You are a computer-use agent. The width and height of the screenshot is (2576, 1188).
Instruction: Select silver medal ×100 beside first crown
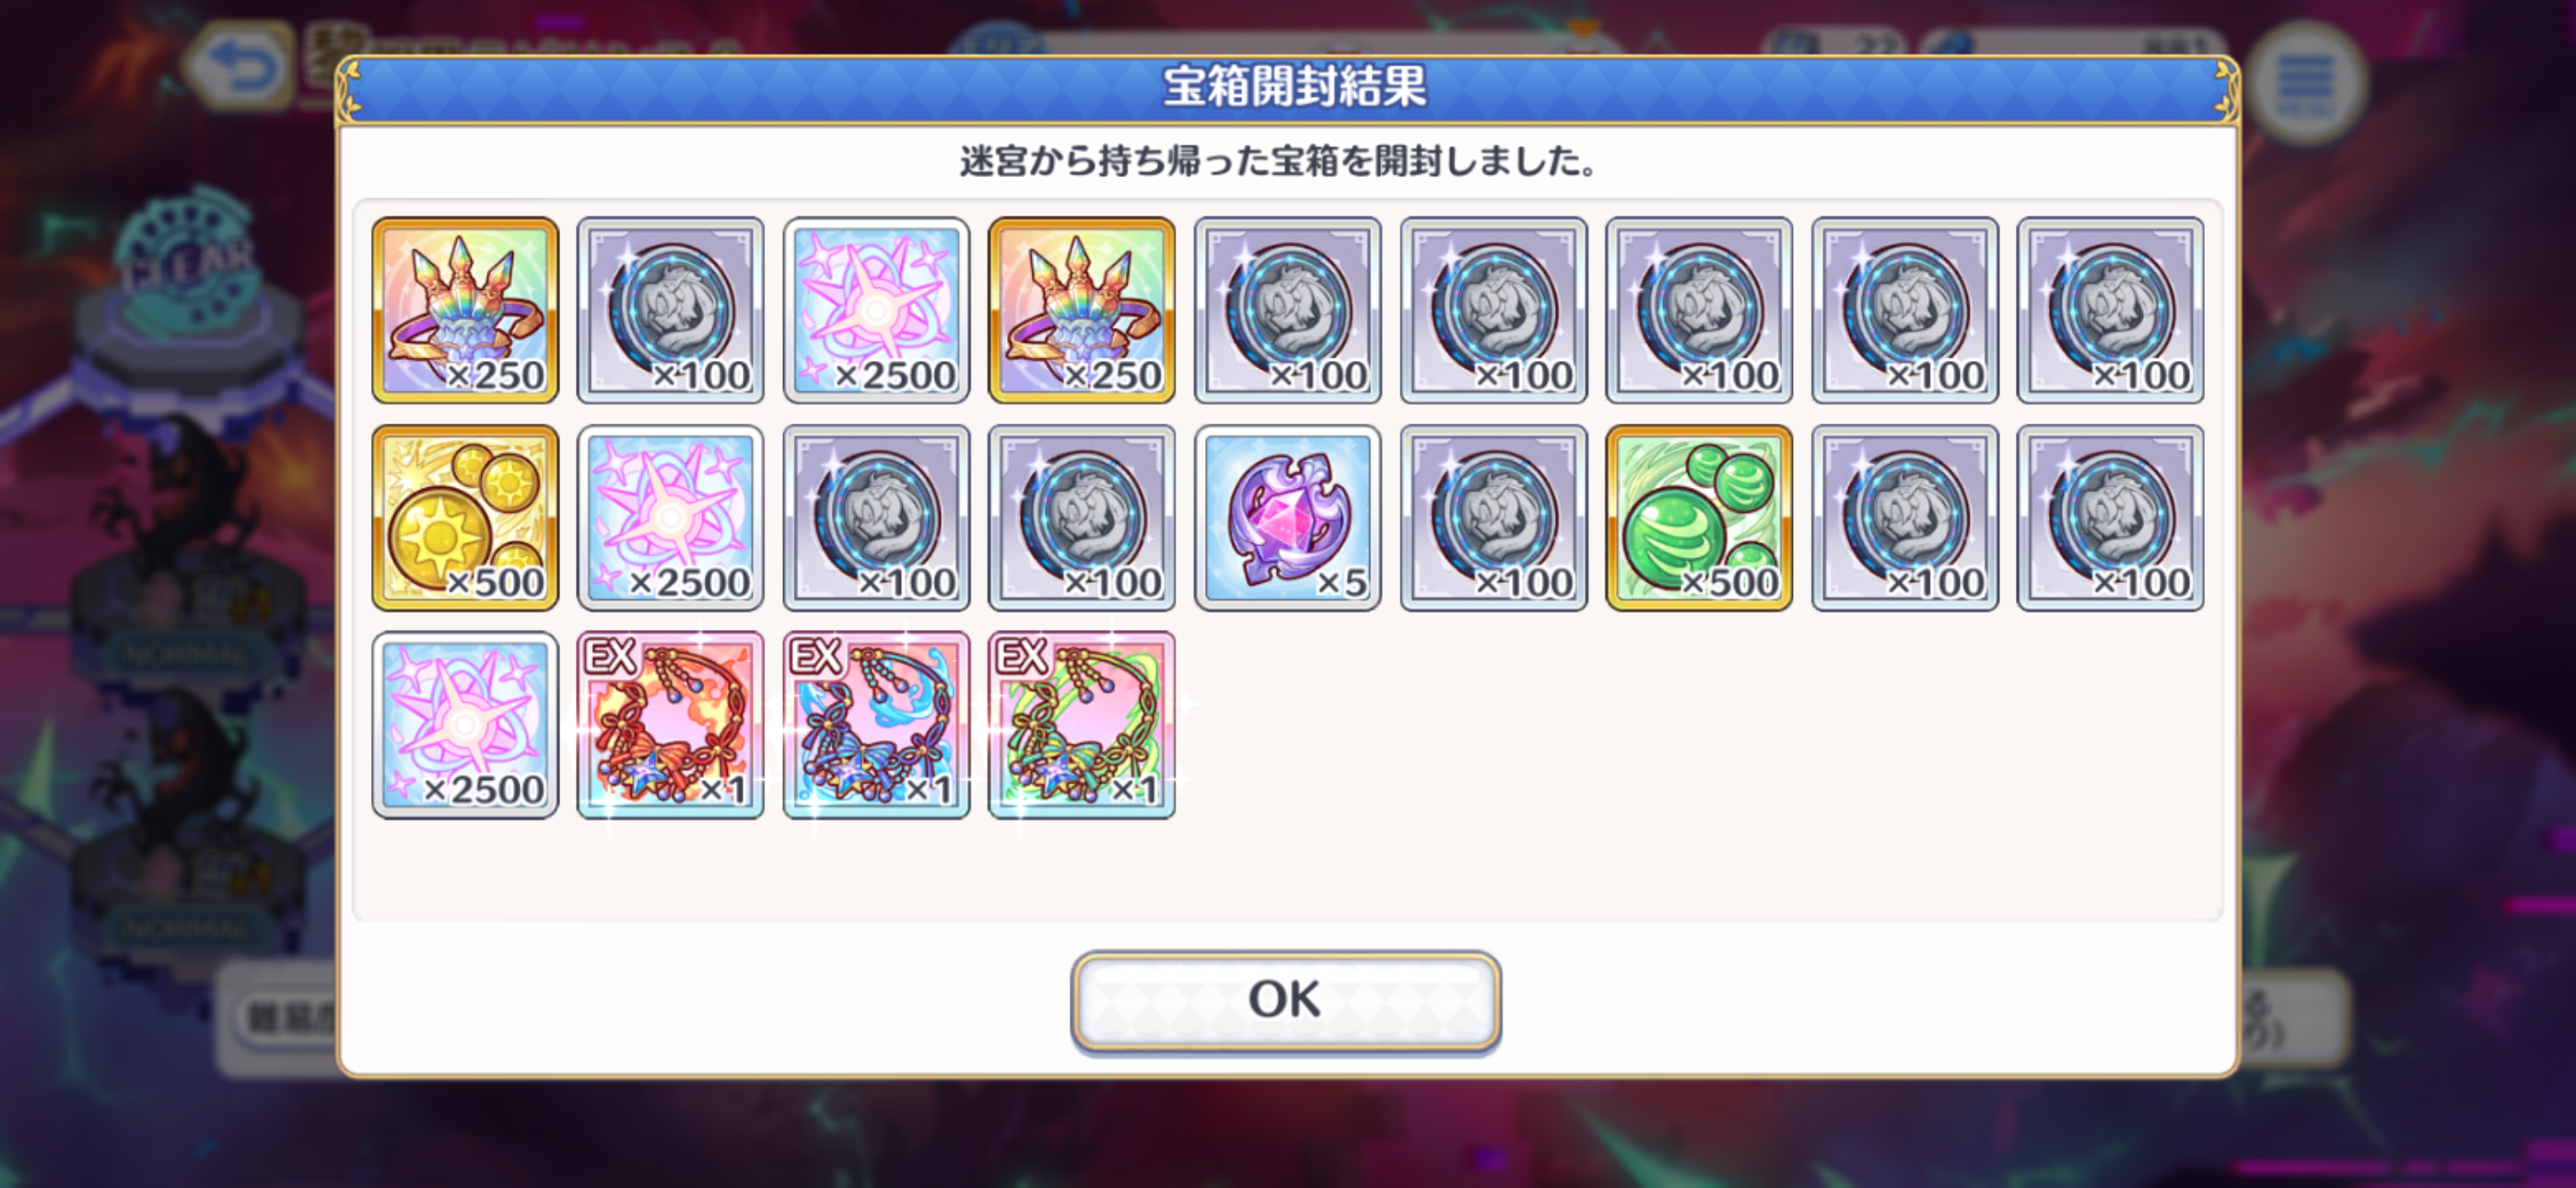pyautogui.click(x=670, y=310)
